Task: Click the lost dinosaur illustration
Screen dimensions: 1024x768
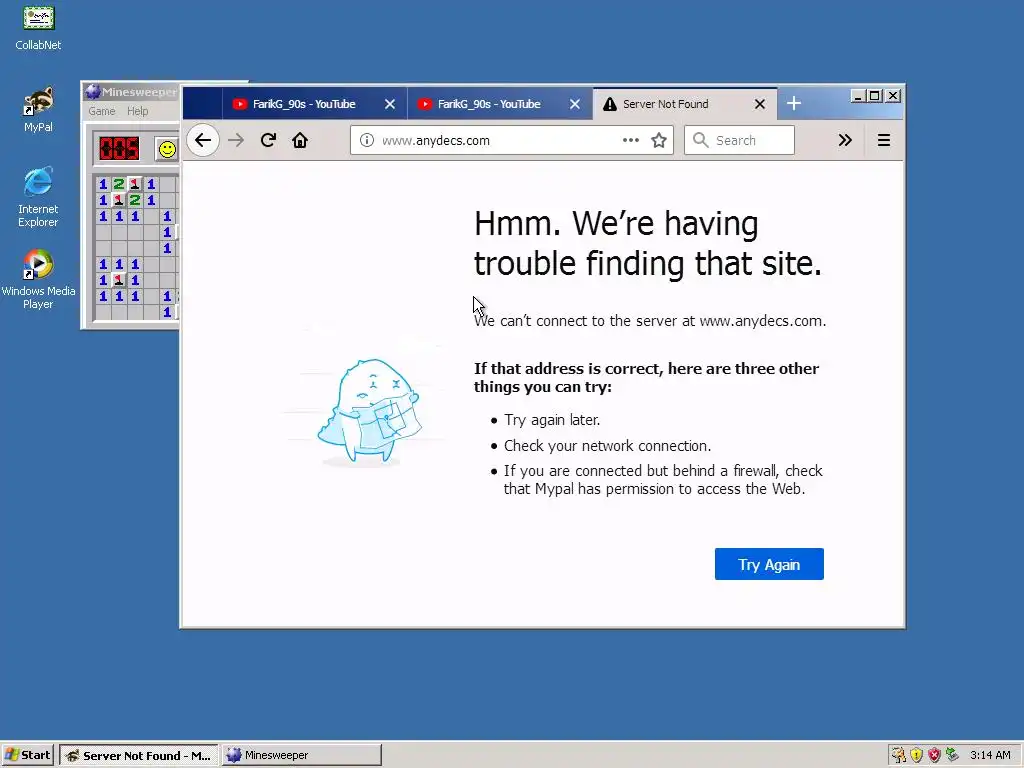Action: [x=368, y=412]
